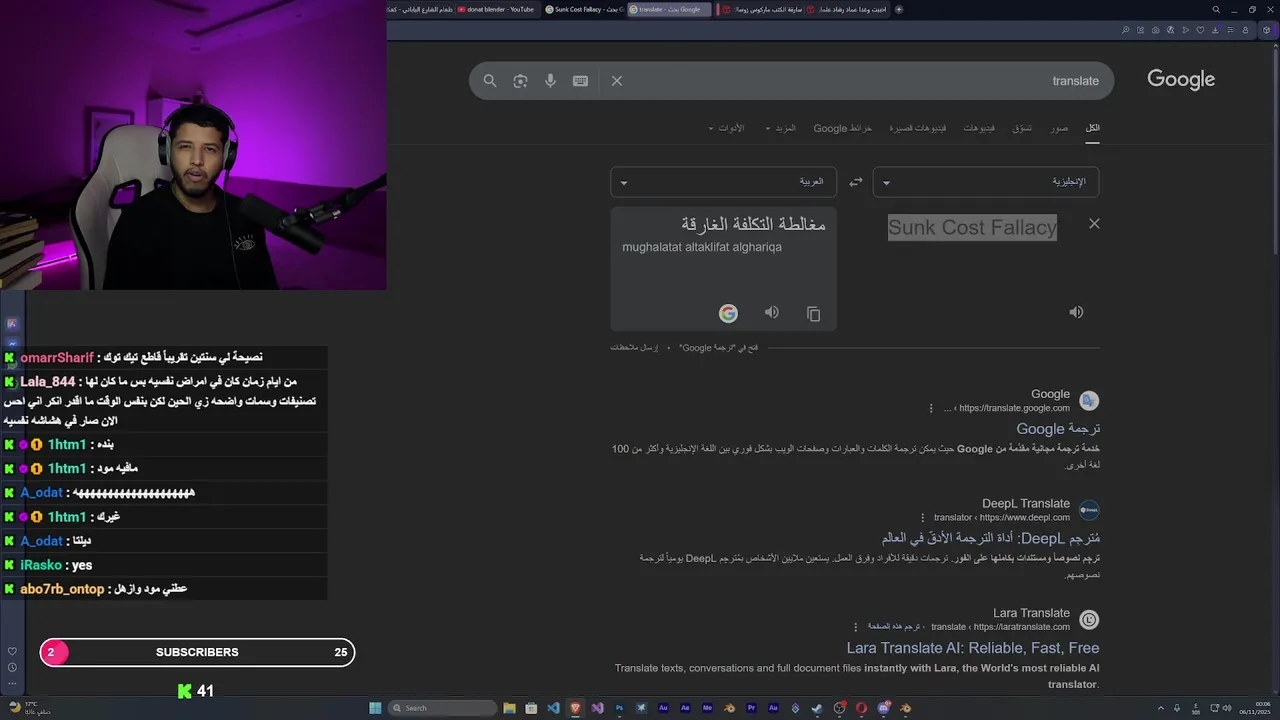Open Visual Studio Code from taskbar
This screenshot has height=720, width=1280.
pos(553,708)
